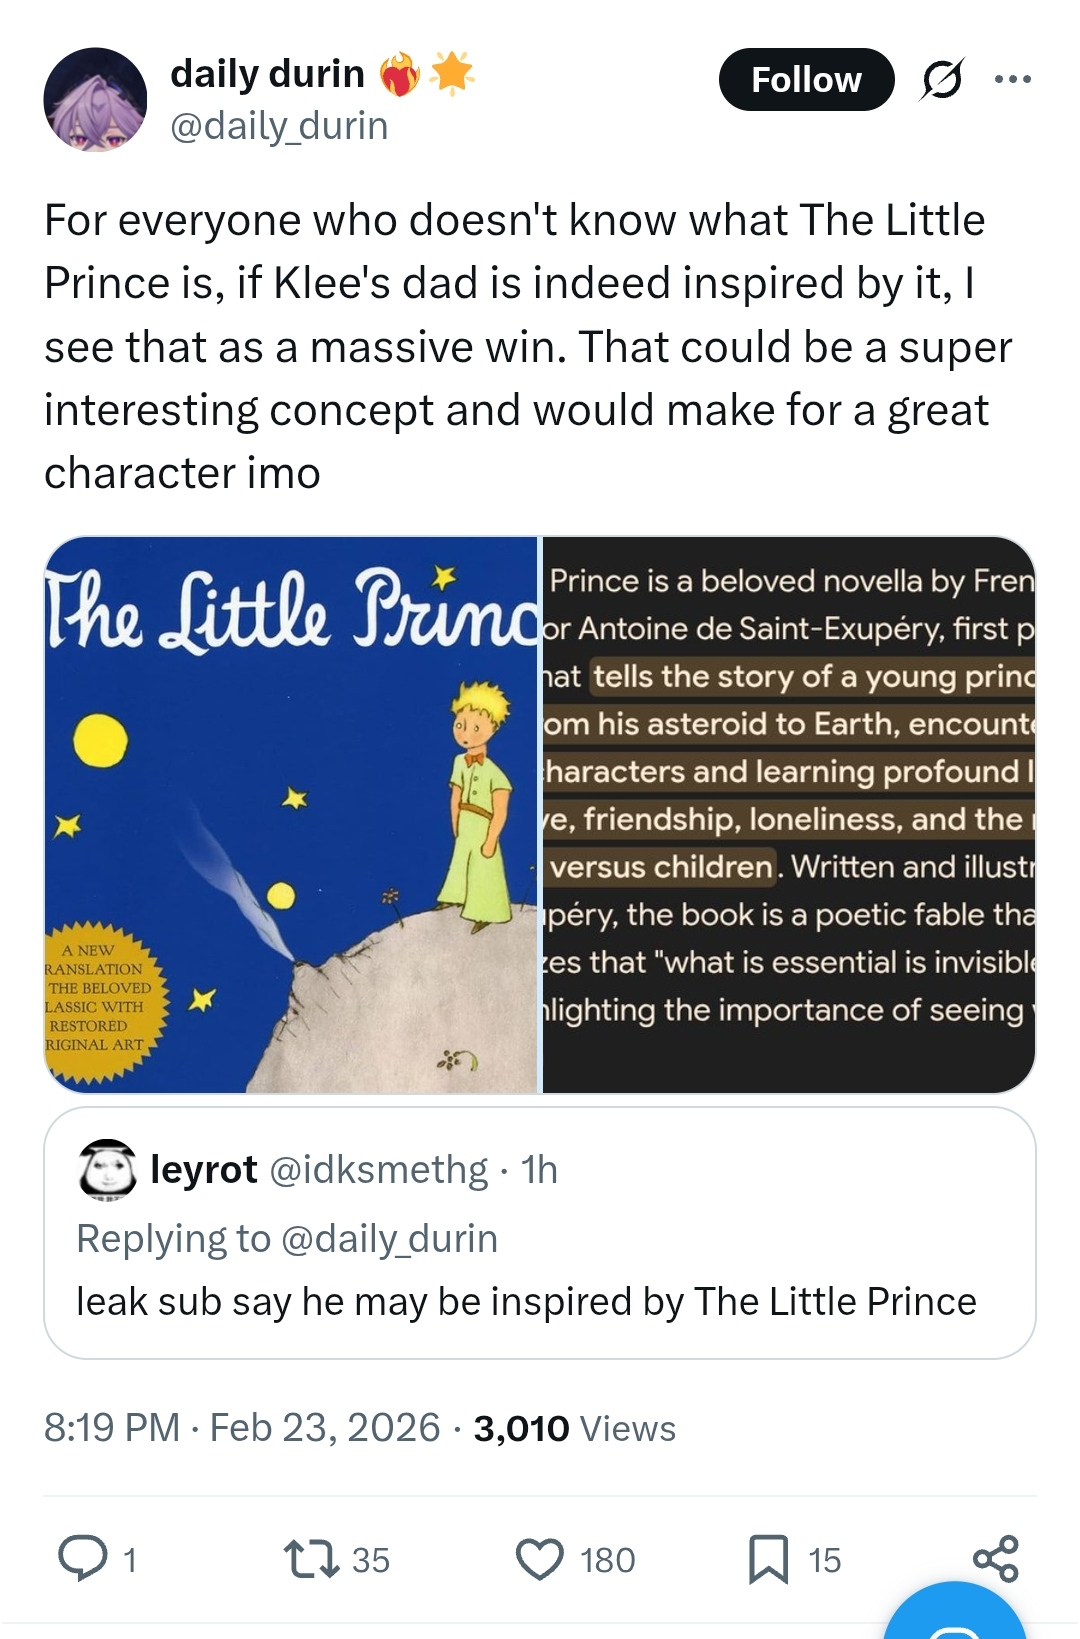Viewport: 1080px width, 1639px height.
Task: Bookmark this tweet
Action: click(768, 1558)
